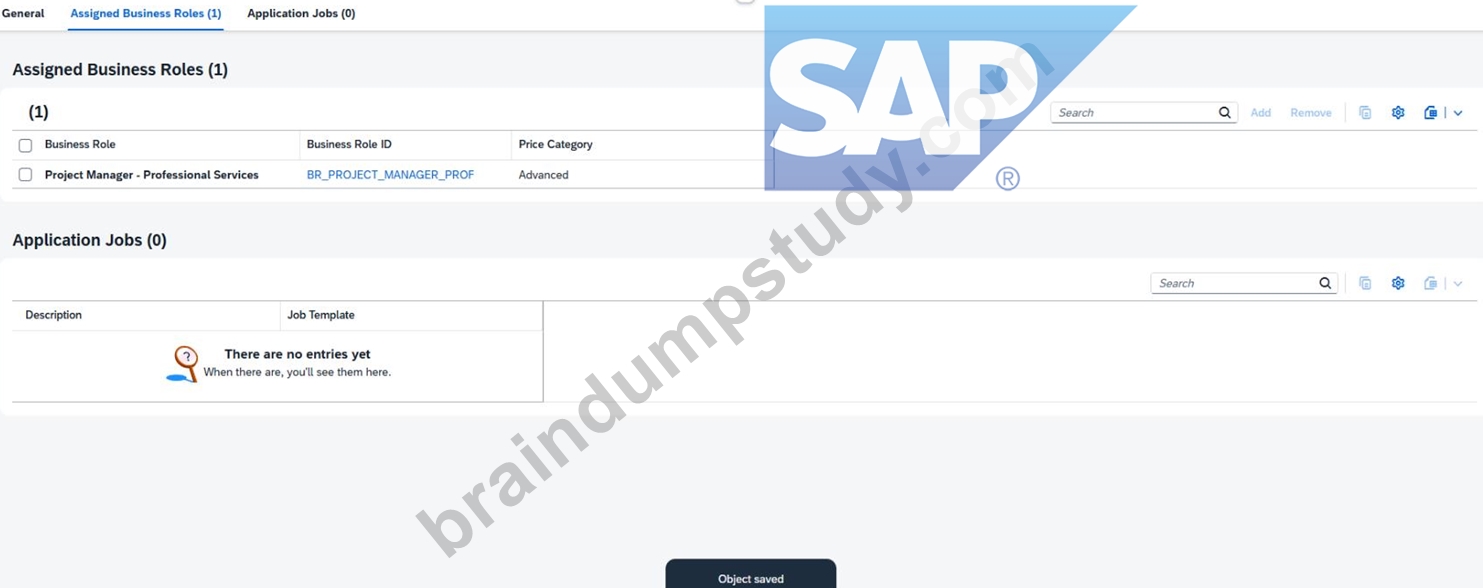Focus the Business Roles search field
Image resolution: width=1483 pixels, height=588 pixels.
tap(1135, 113)
